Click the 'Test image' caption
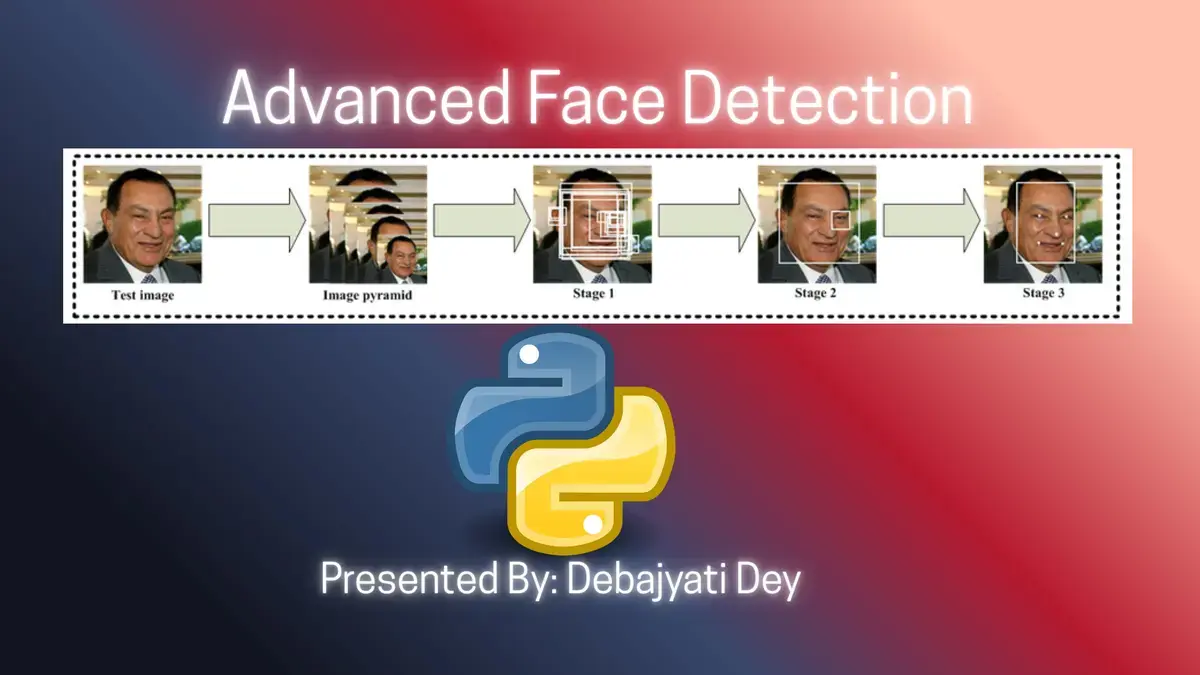1200x675 pixels. (x=143, y=296)
